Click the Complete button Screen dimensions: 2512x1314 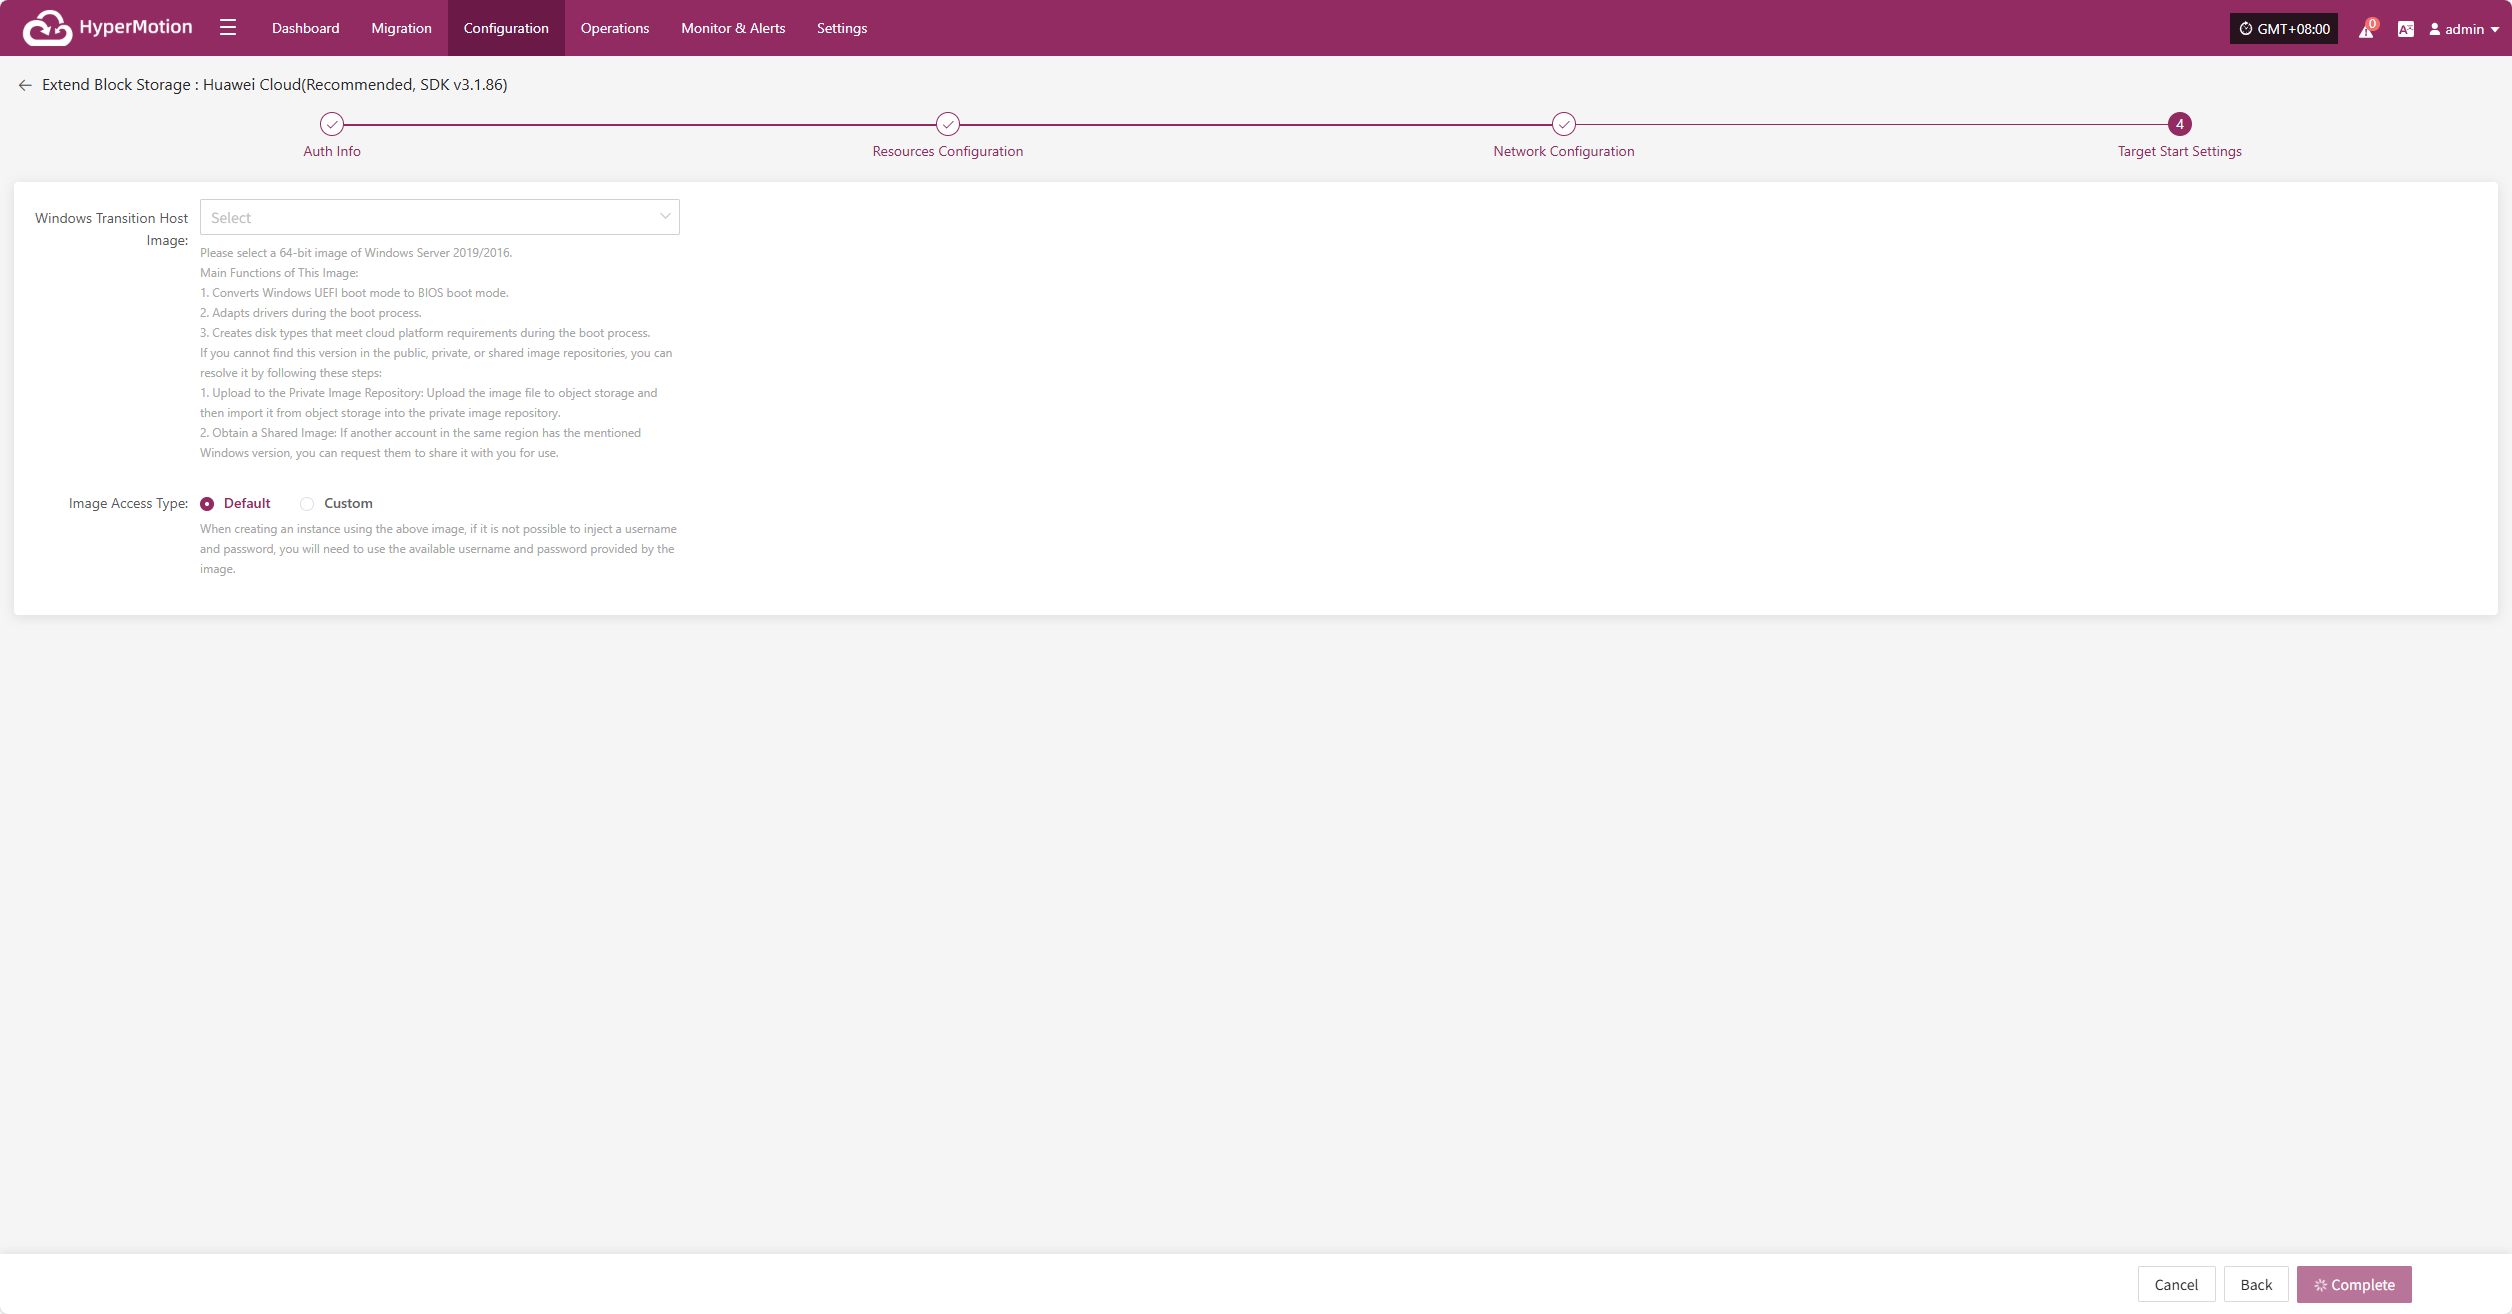[2354, 1284]
